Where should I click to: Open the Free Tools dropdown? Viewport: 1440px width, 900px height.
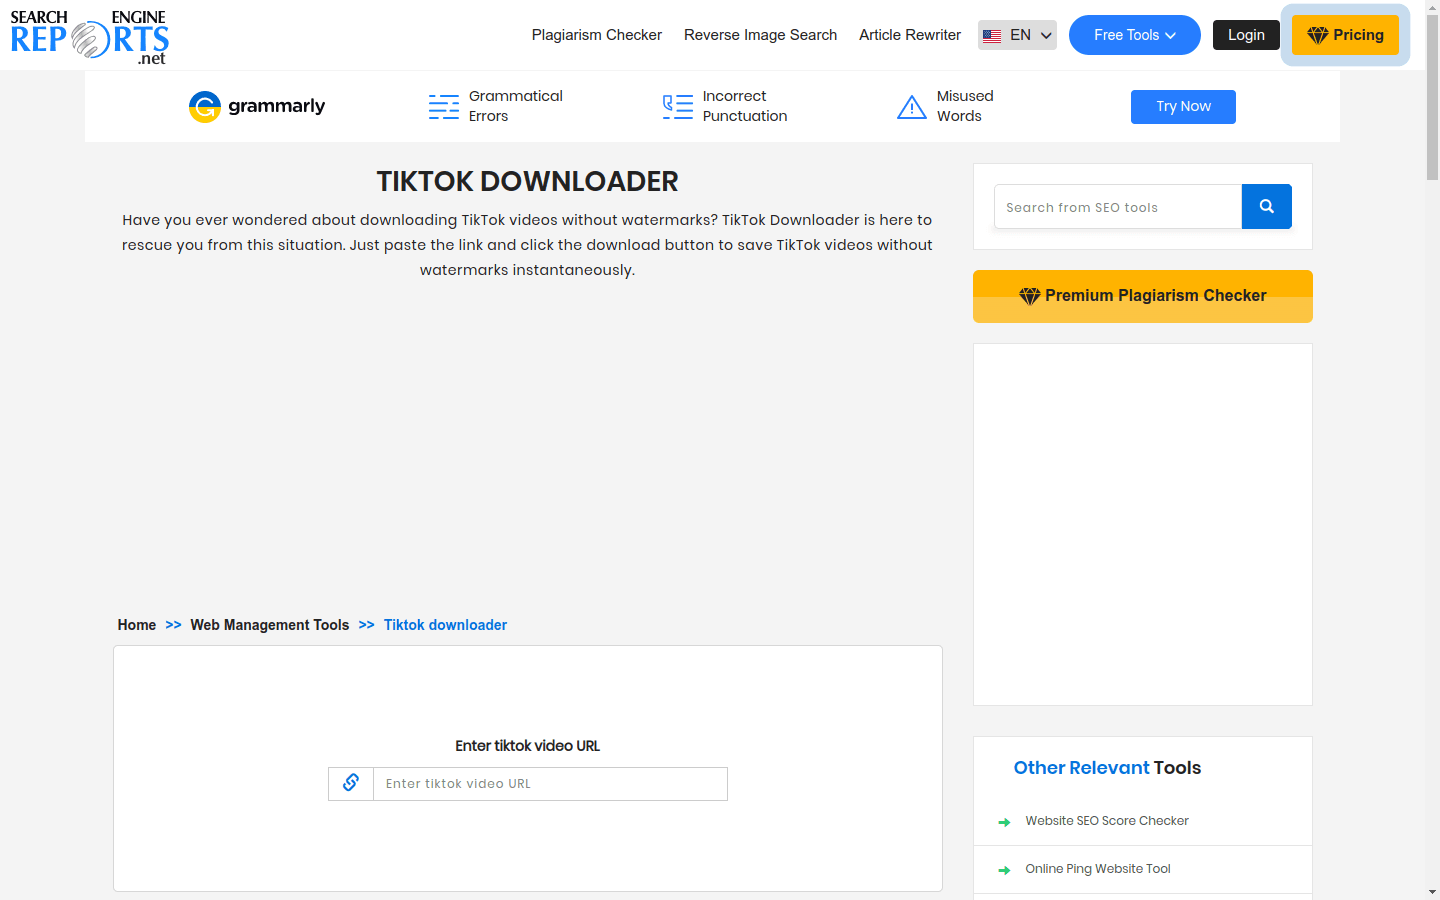[x=1134, y=34]
